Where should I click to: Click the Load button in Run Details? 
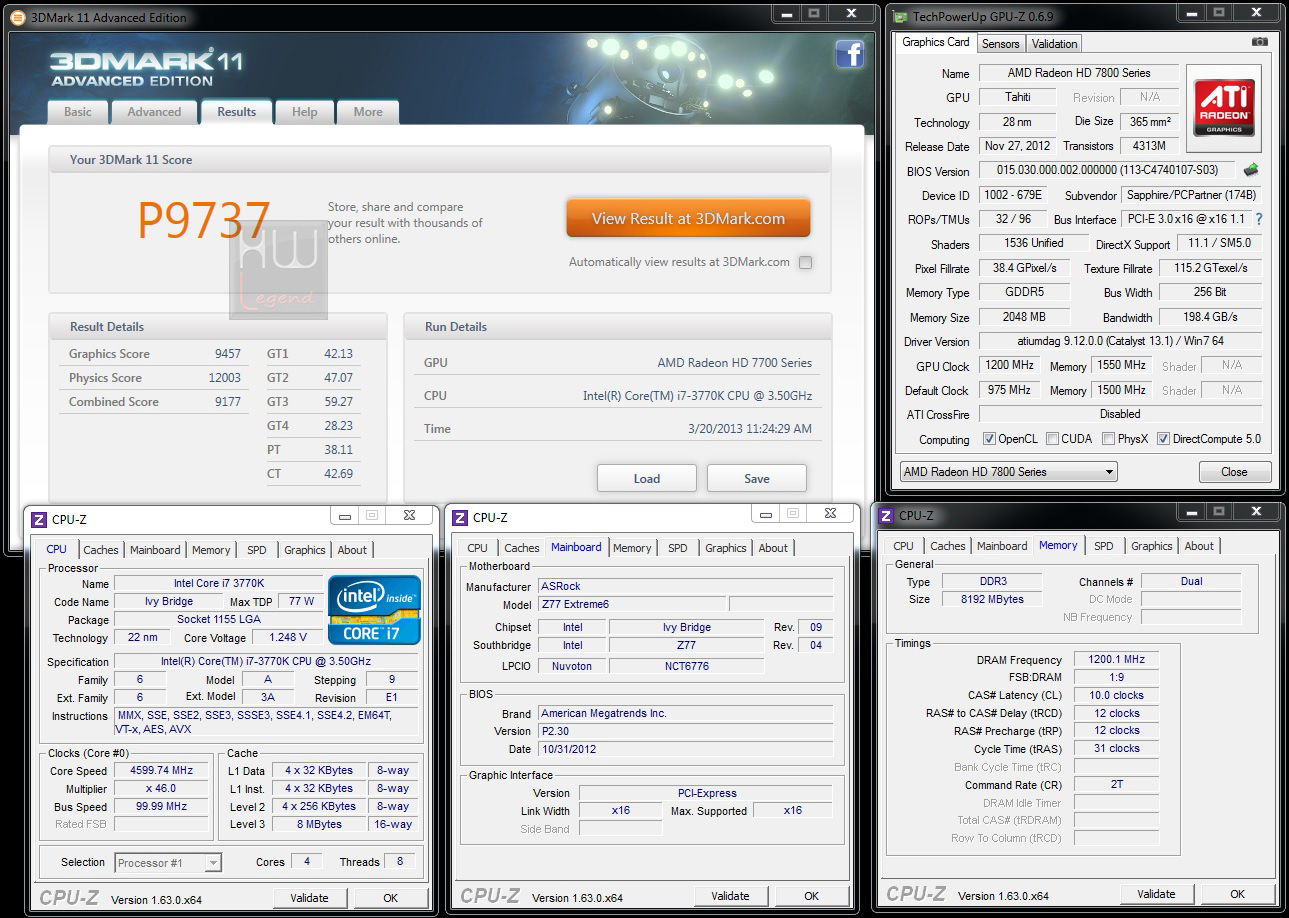(x=646, y=478)
